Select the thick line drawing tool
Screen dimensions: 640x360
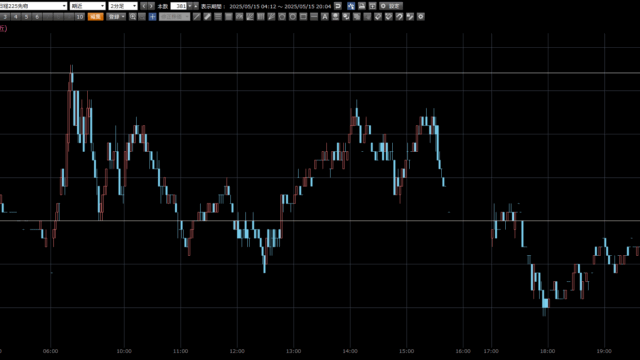point(207,17)
